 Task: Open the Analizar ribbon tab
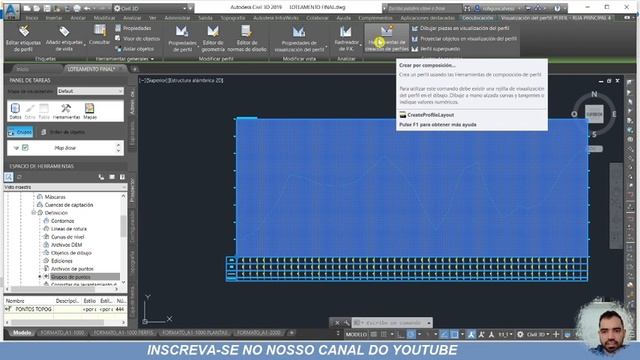click(132, 18)
